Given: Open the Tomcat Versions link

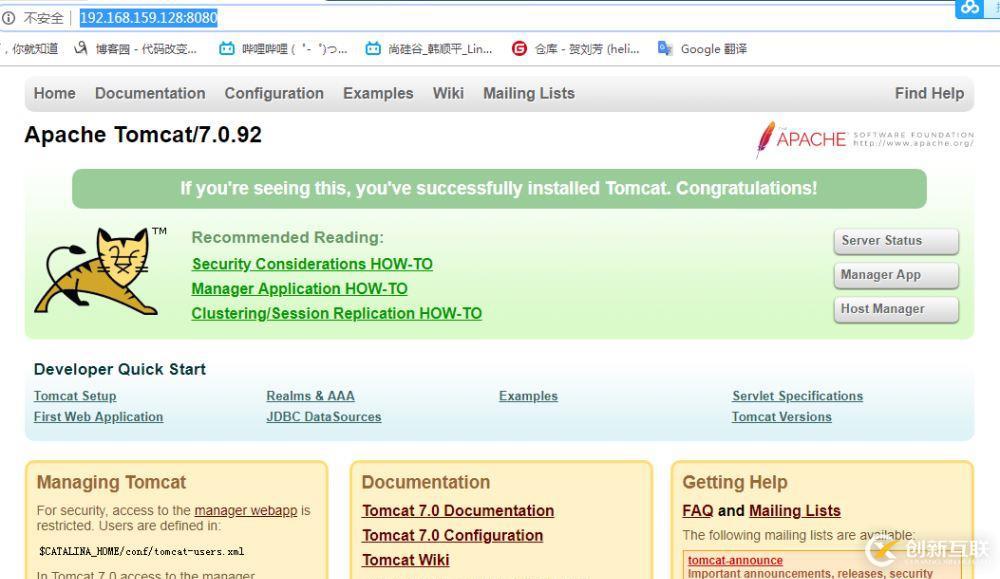Looking at the screenshot, I should coord(782,416).
